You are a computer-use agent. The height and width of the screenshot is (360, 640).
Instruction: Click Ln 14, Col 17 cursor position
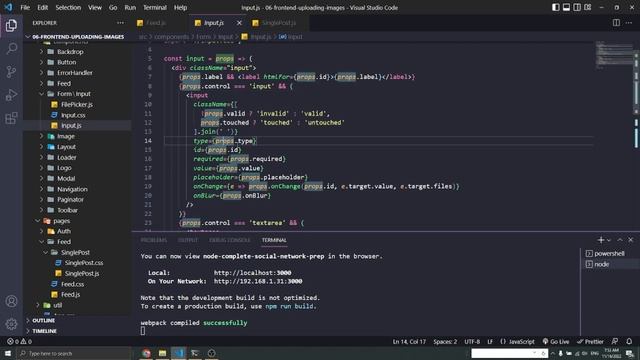tap(409, 342)
